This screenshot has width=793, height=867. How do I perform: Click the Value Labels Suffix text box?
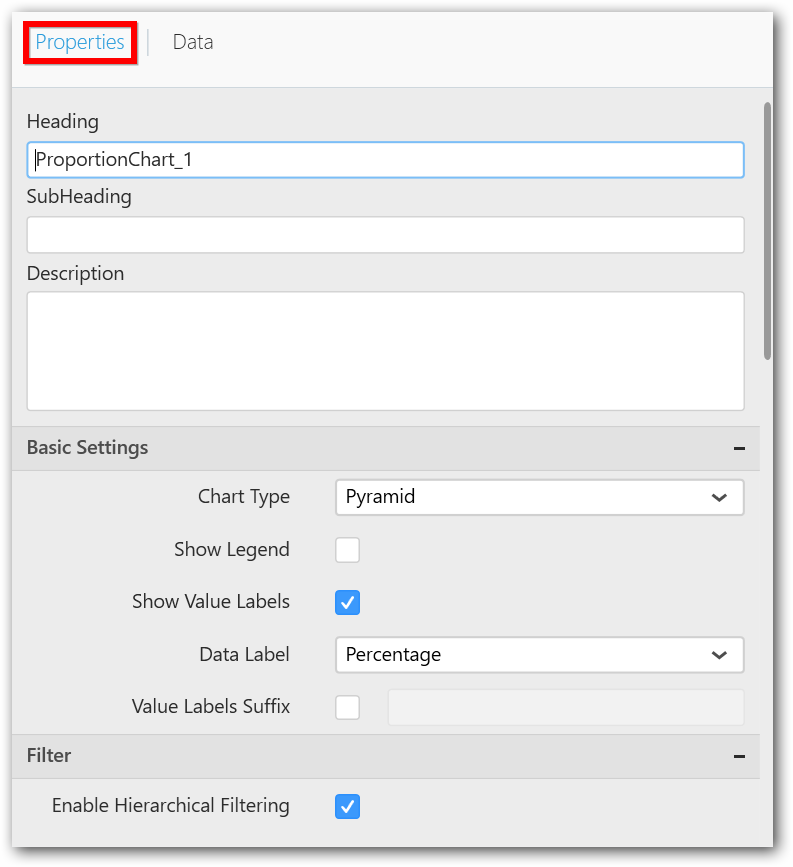565,707
